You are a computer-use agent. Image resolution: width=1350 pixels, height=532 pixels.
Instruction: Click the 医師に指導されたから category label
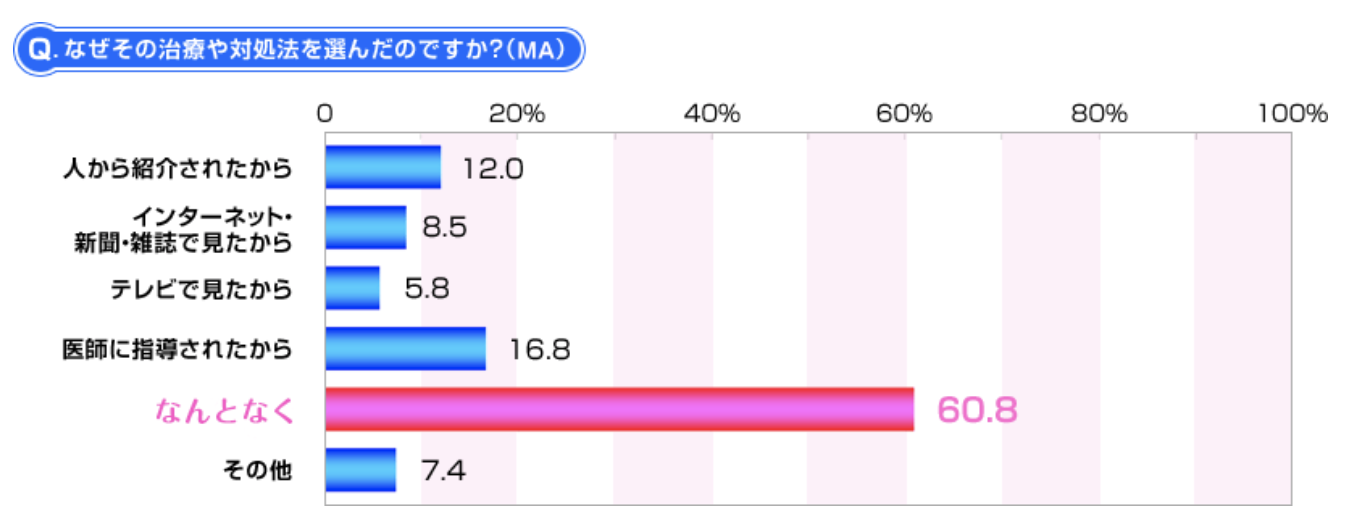coord(177,349)
